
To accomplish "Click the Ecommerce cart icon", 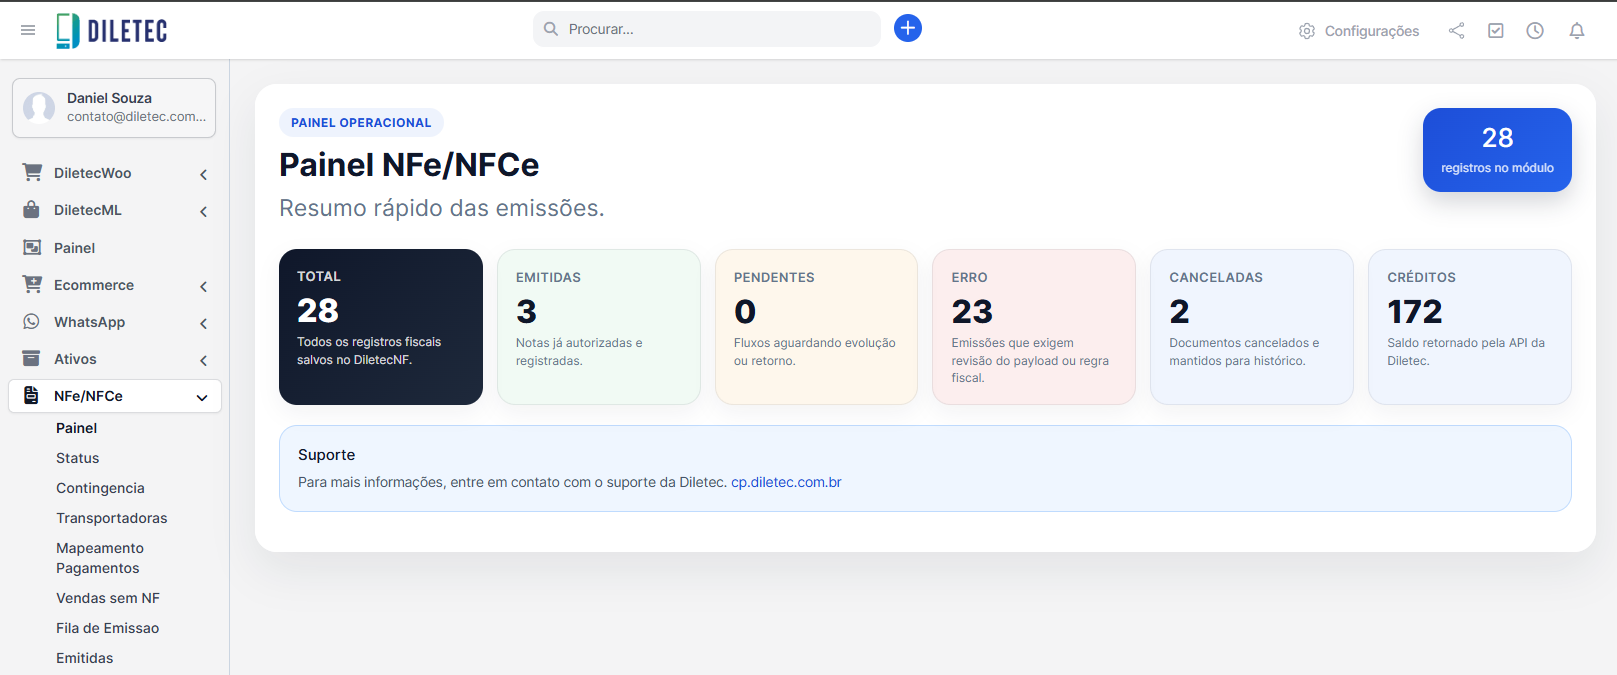I will coord(32,284).
